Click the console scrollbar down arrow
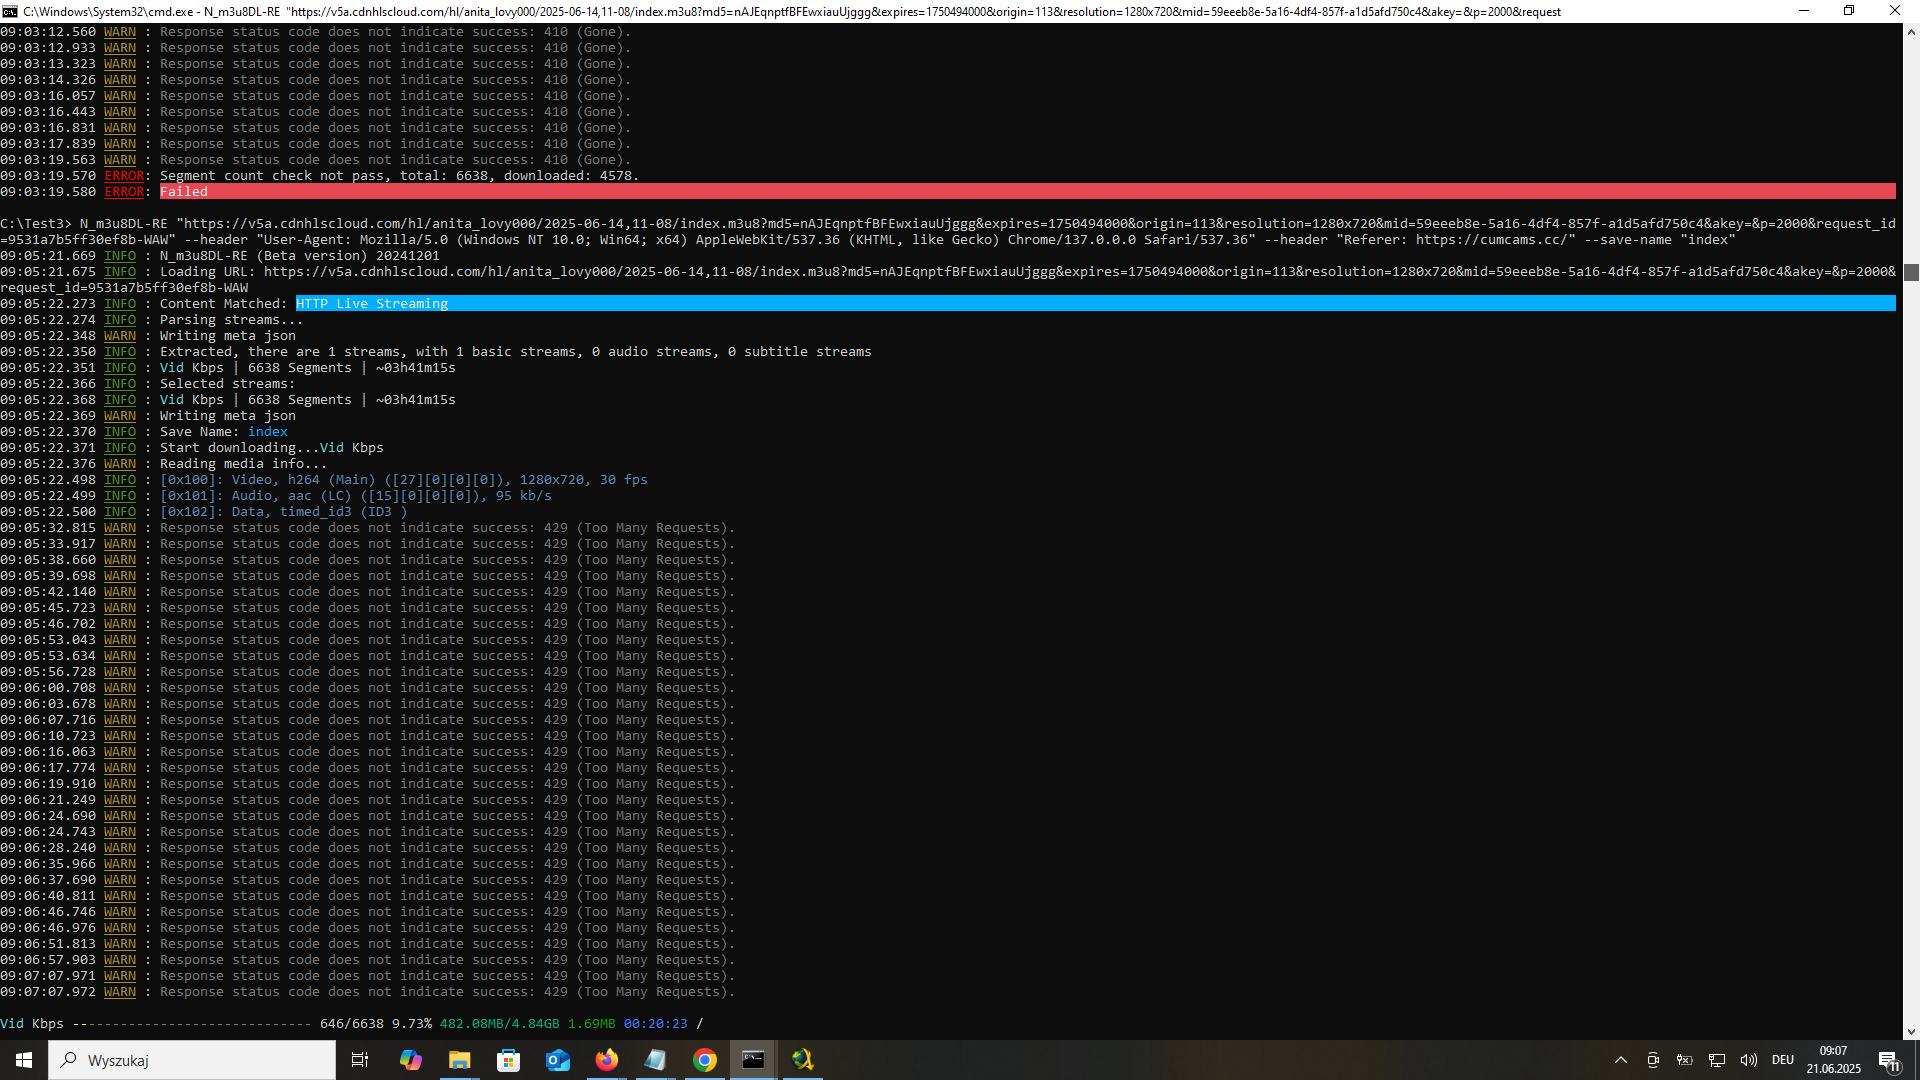Viewport: 1920px width, 1080px height. click(1911, 1031)
